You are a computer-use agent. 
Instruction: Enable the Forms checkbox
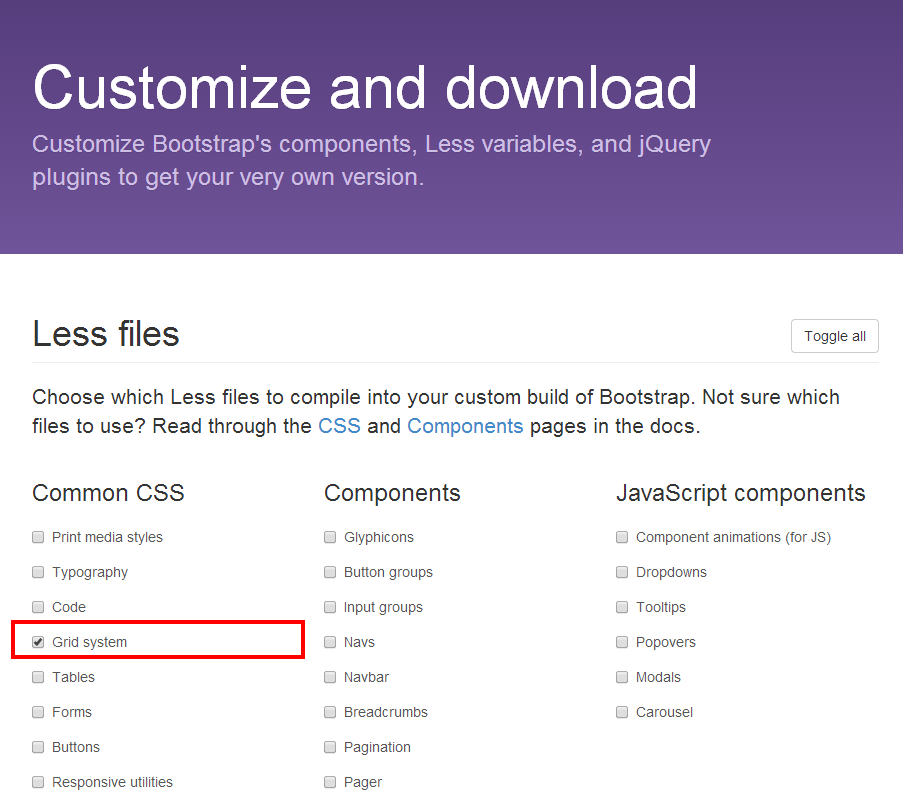(38, 712)
